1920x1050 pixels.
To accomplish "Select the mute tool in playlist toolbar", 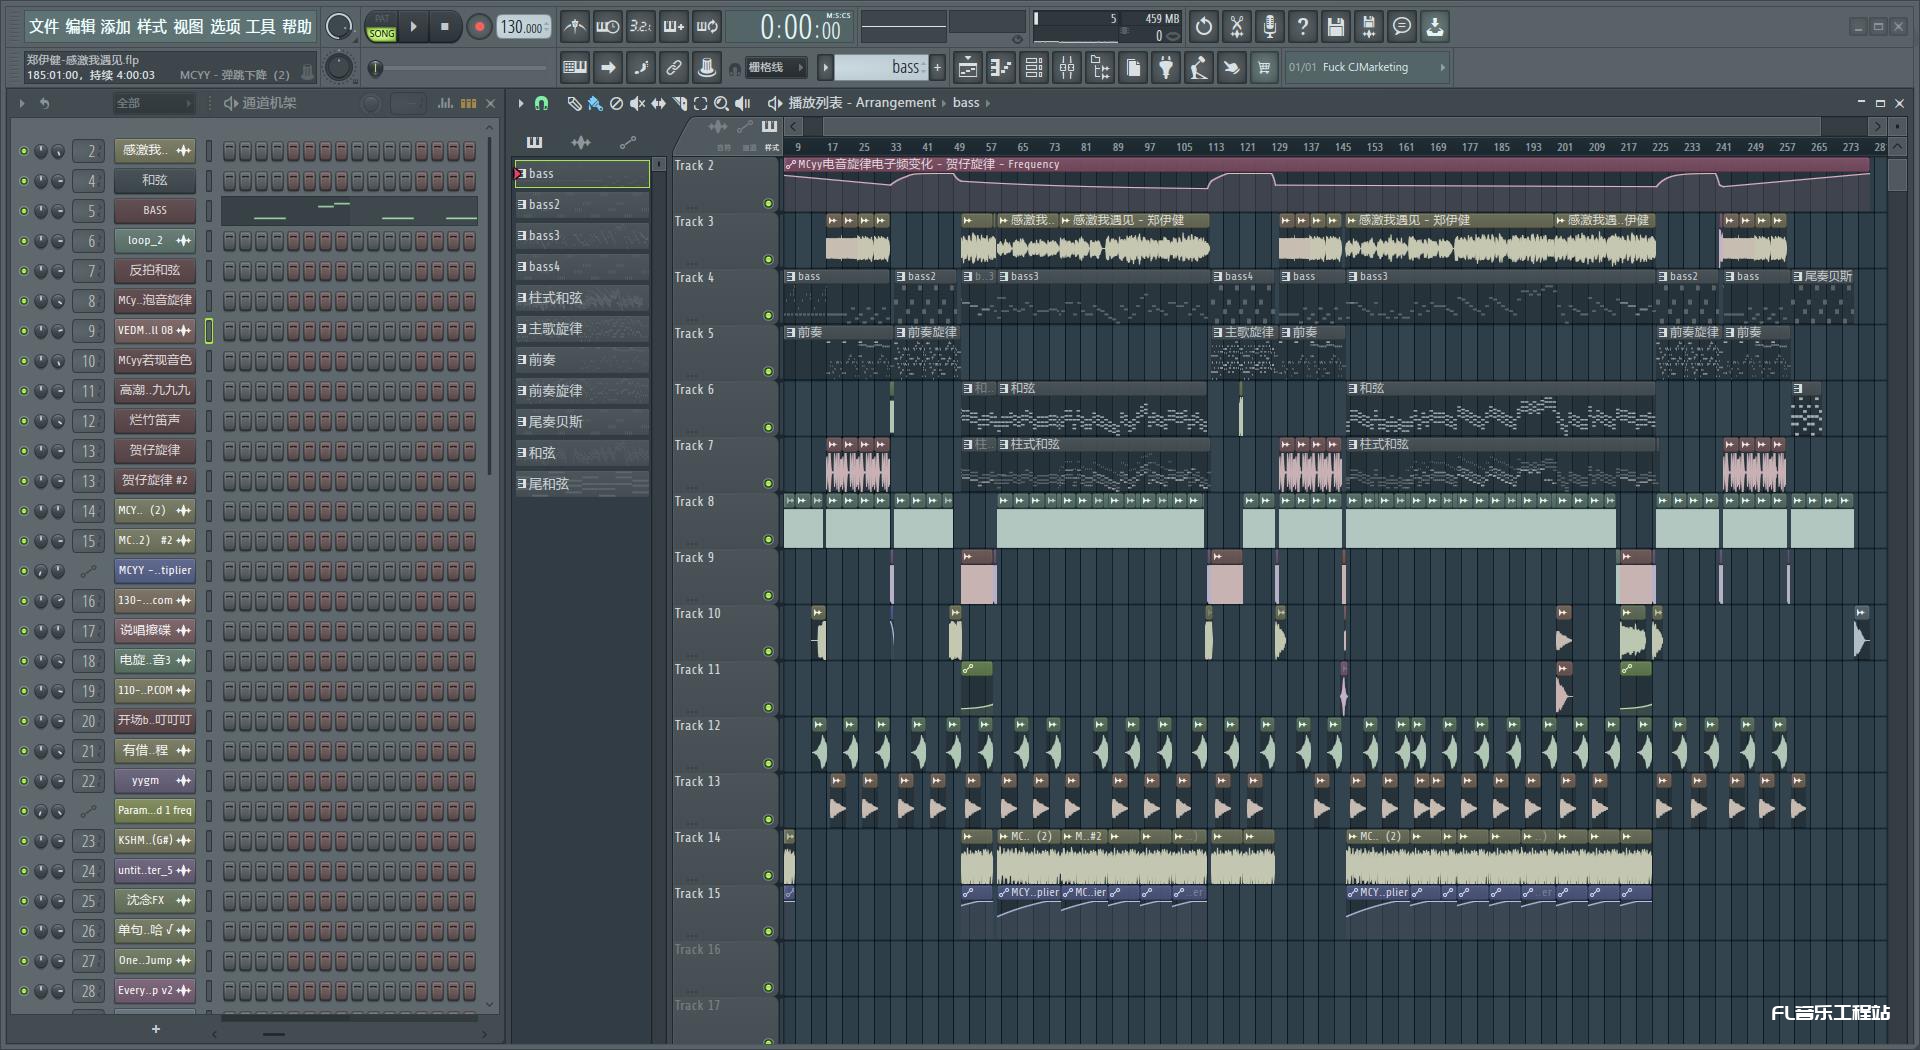I will pos(637,103).
